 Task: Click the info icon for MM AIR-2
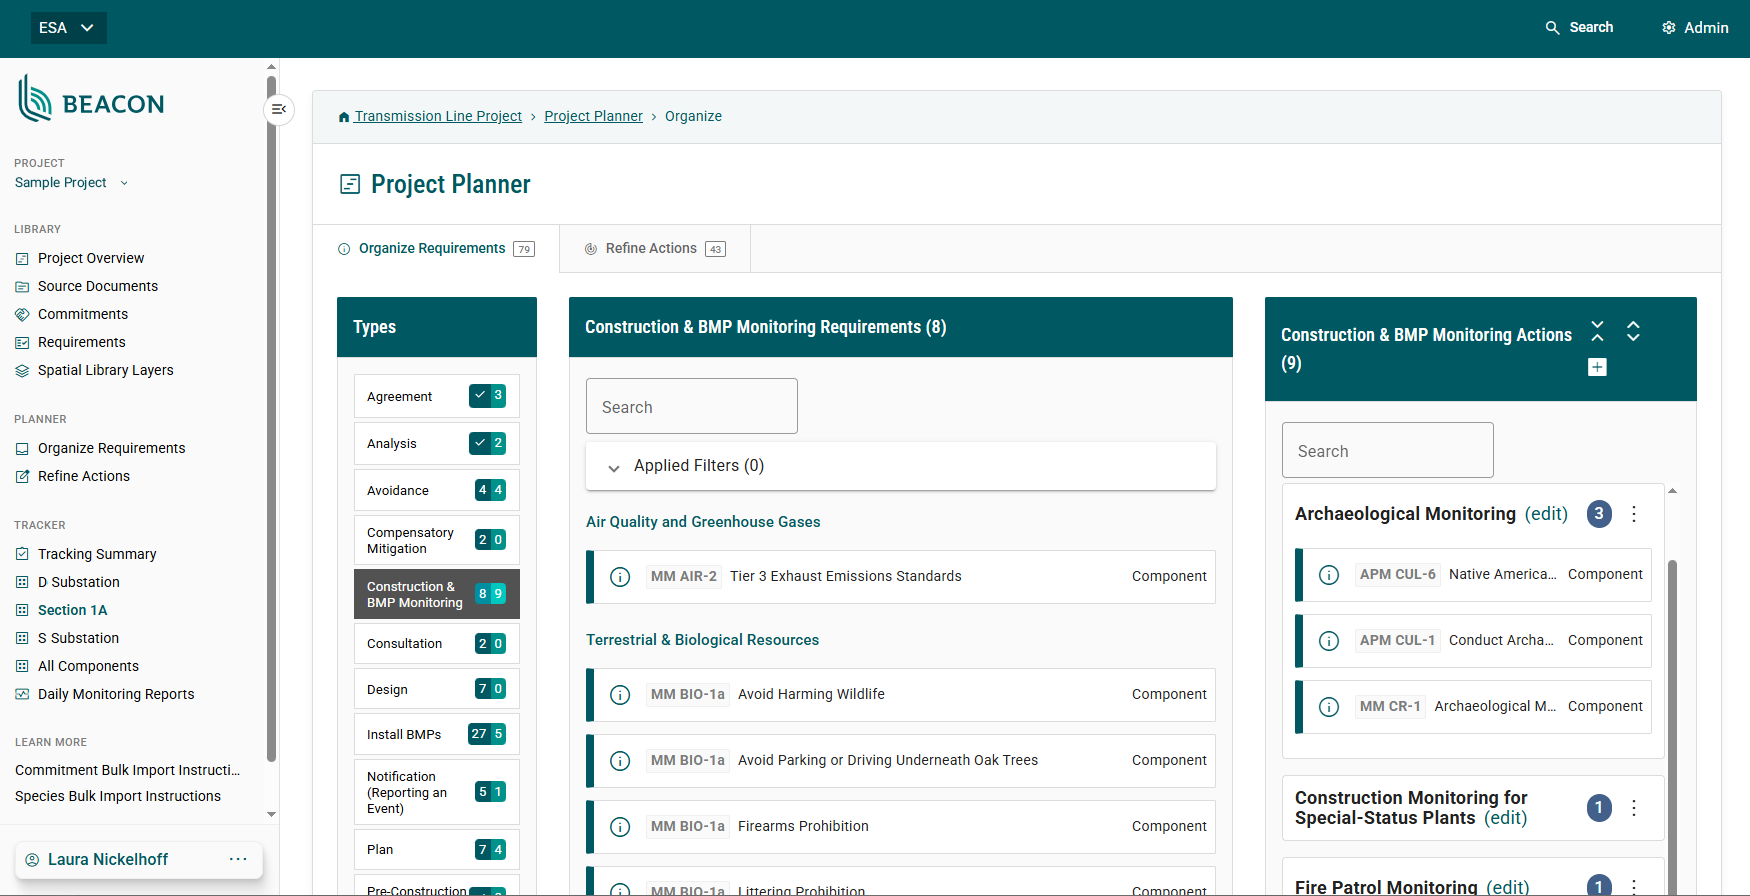pos(620,577)
